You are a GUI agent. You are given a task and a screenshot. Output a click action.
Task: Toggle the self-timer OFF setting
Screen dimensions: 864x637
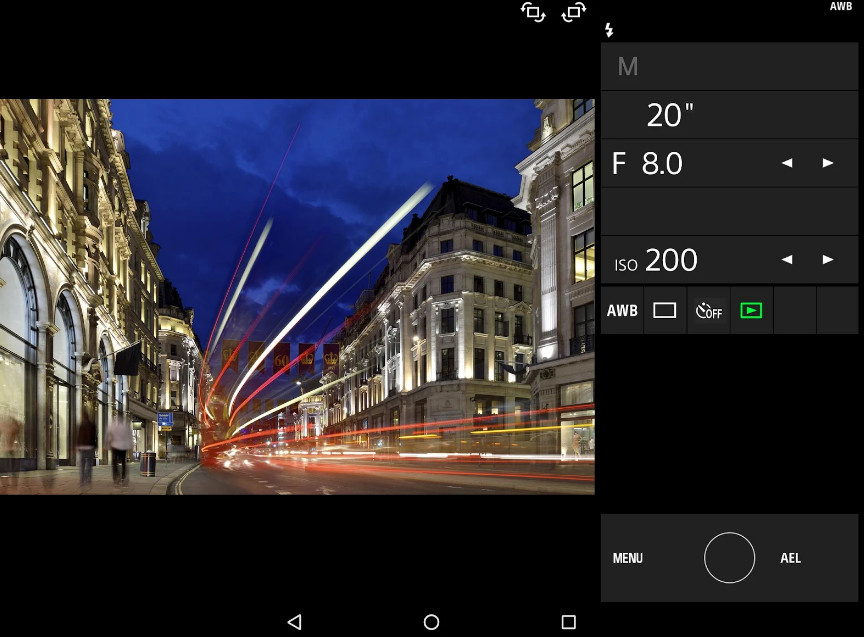tap(708, 311)
